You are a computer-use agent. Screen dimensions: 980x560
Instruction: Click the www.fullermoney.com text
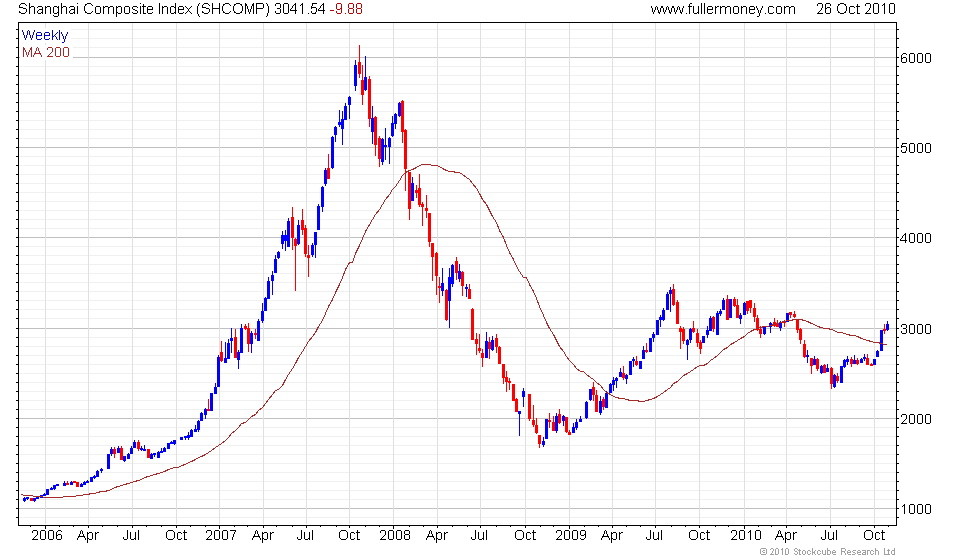click(x=722, y=9)
